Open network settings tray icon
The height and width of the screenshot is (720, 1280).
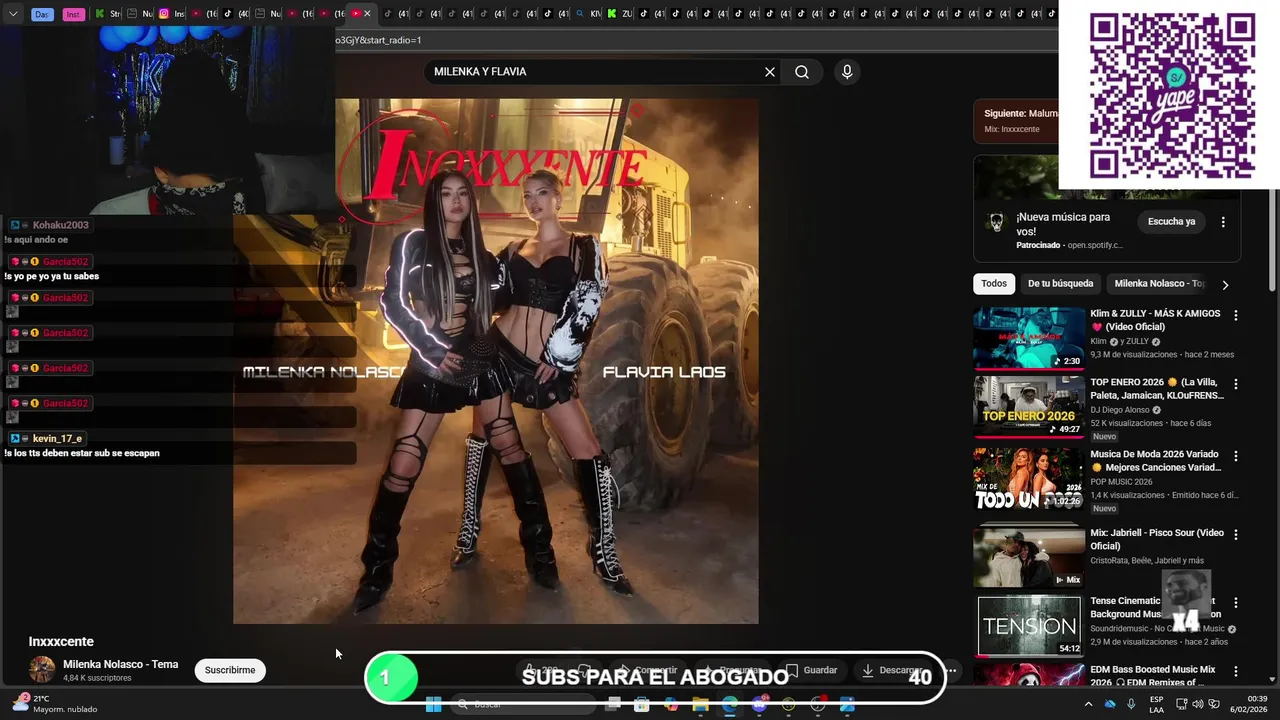(1181, 704)
